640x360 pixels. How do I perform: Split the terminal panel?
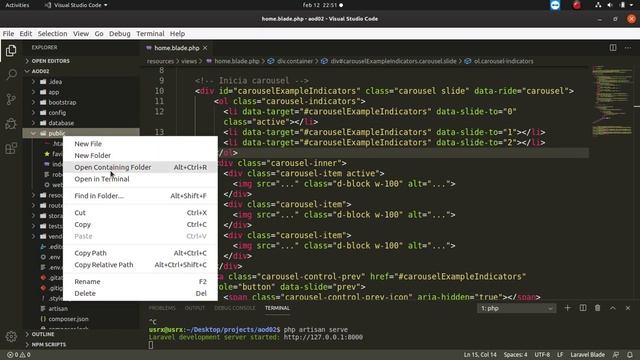pyautogui.click(x=583, y=308)
